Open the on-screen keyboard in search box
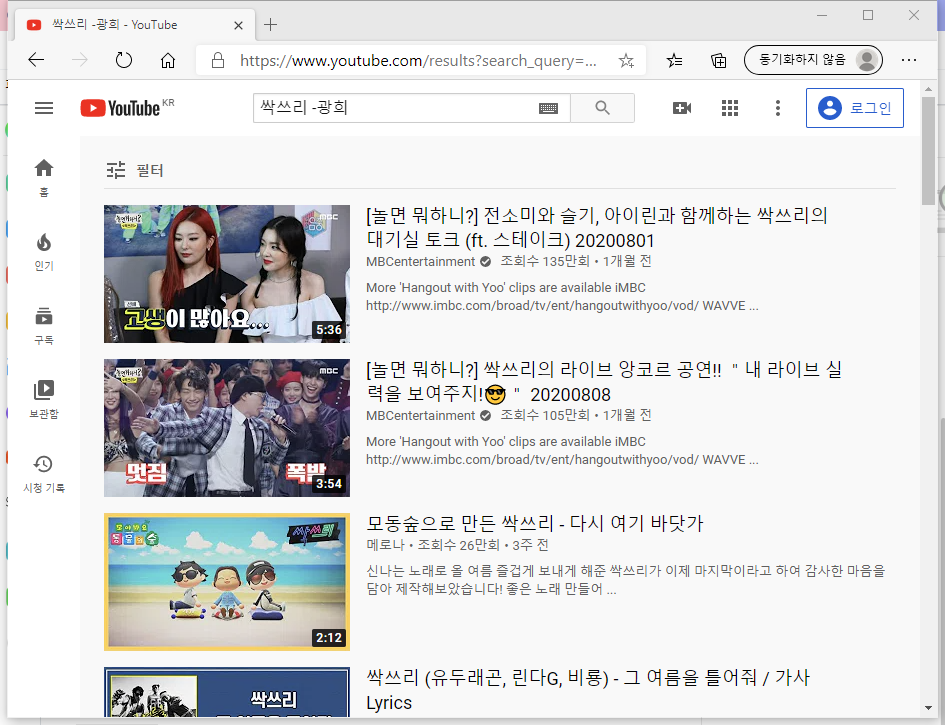 click(548, 108)
